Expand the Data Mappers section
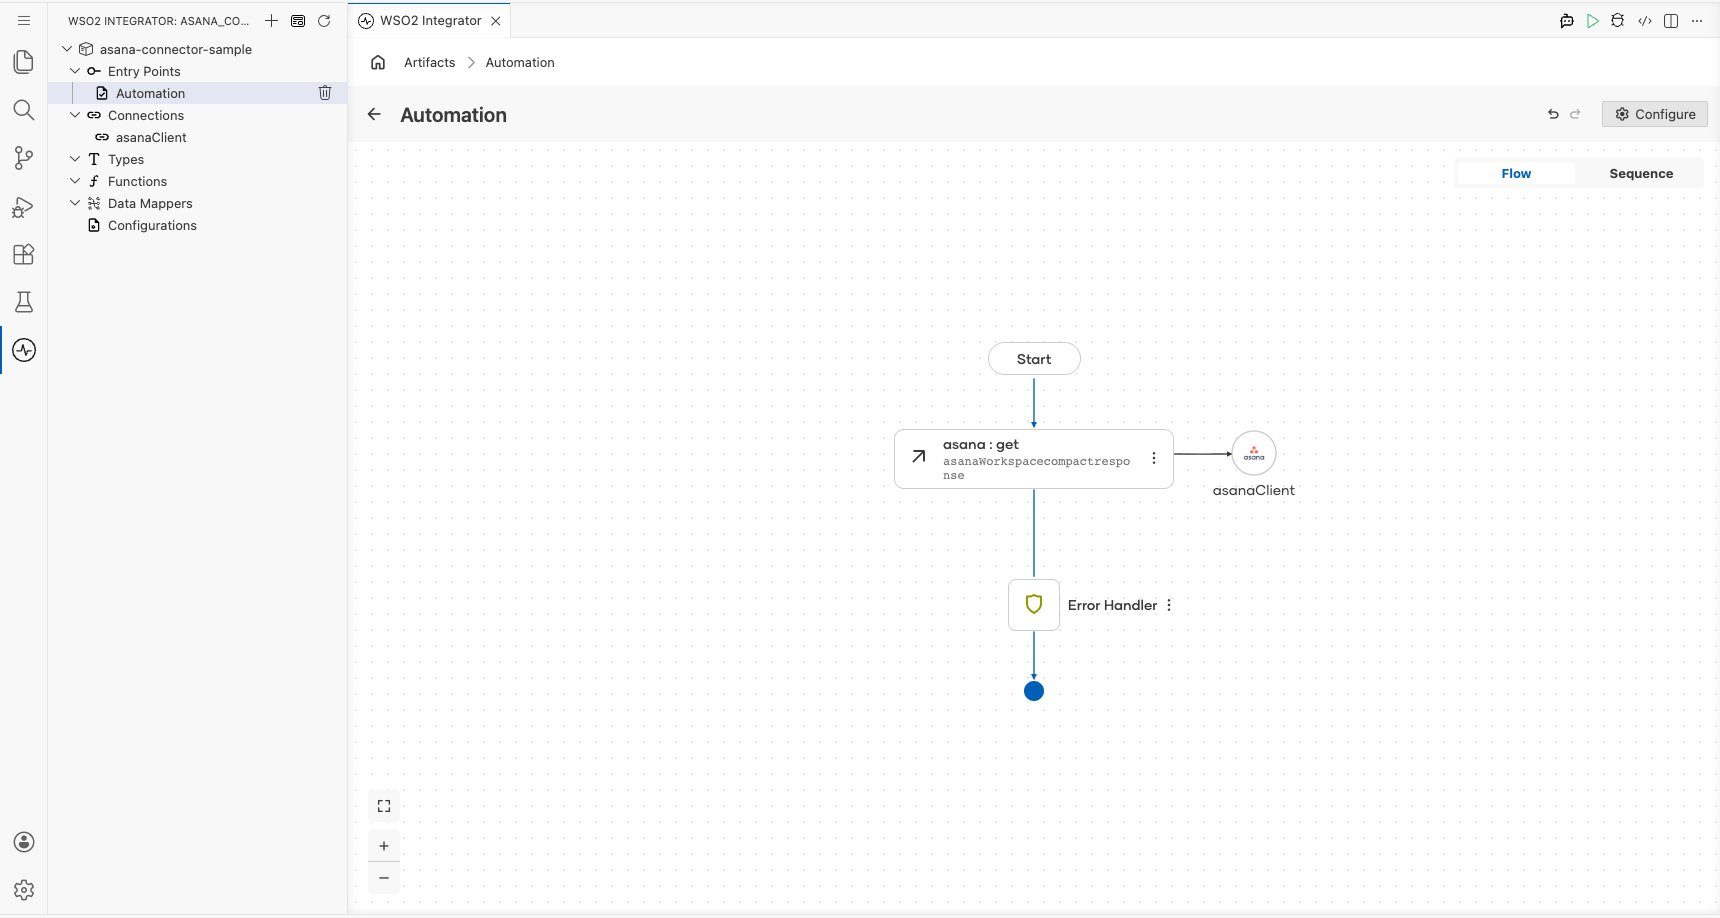This screenshot has height=918, width=1720. 75,203
